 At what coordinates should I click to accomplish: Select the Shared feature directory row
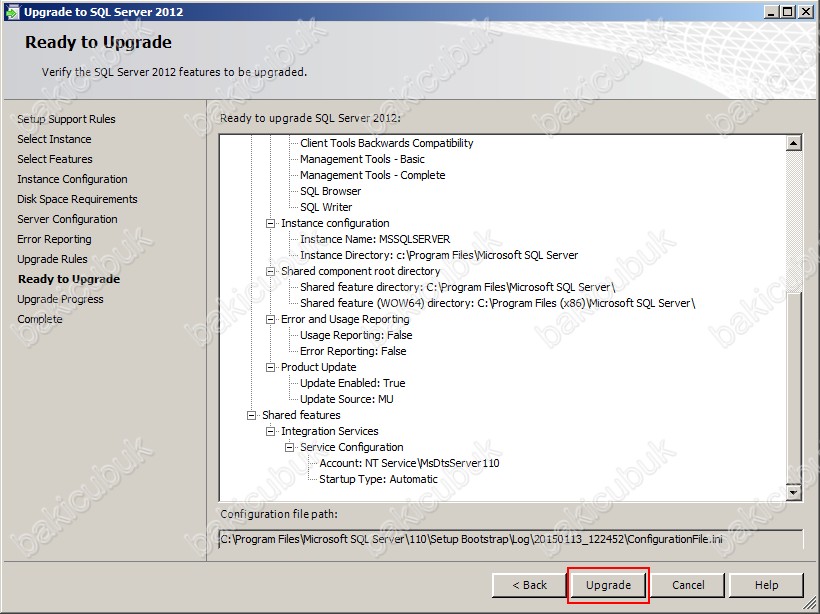tap(457, 287)
